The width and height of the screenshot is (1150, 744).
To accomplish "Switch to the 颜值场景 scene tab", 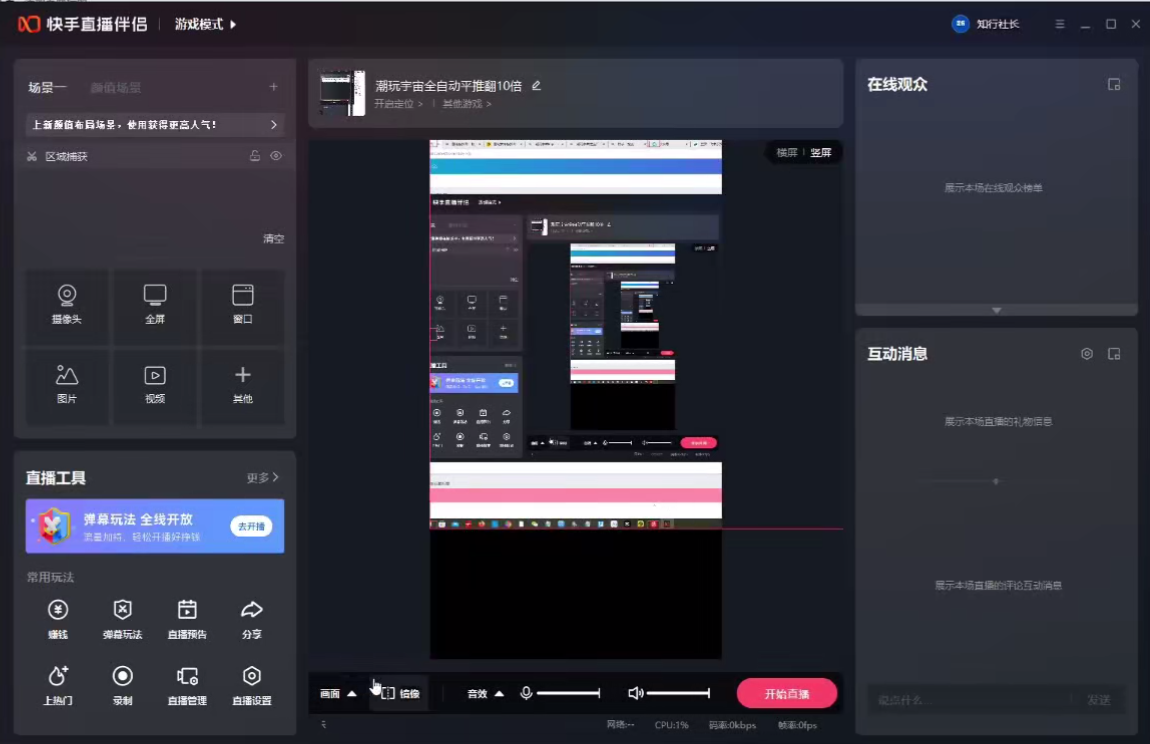I will click(115, 88).
